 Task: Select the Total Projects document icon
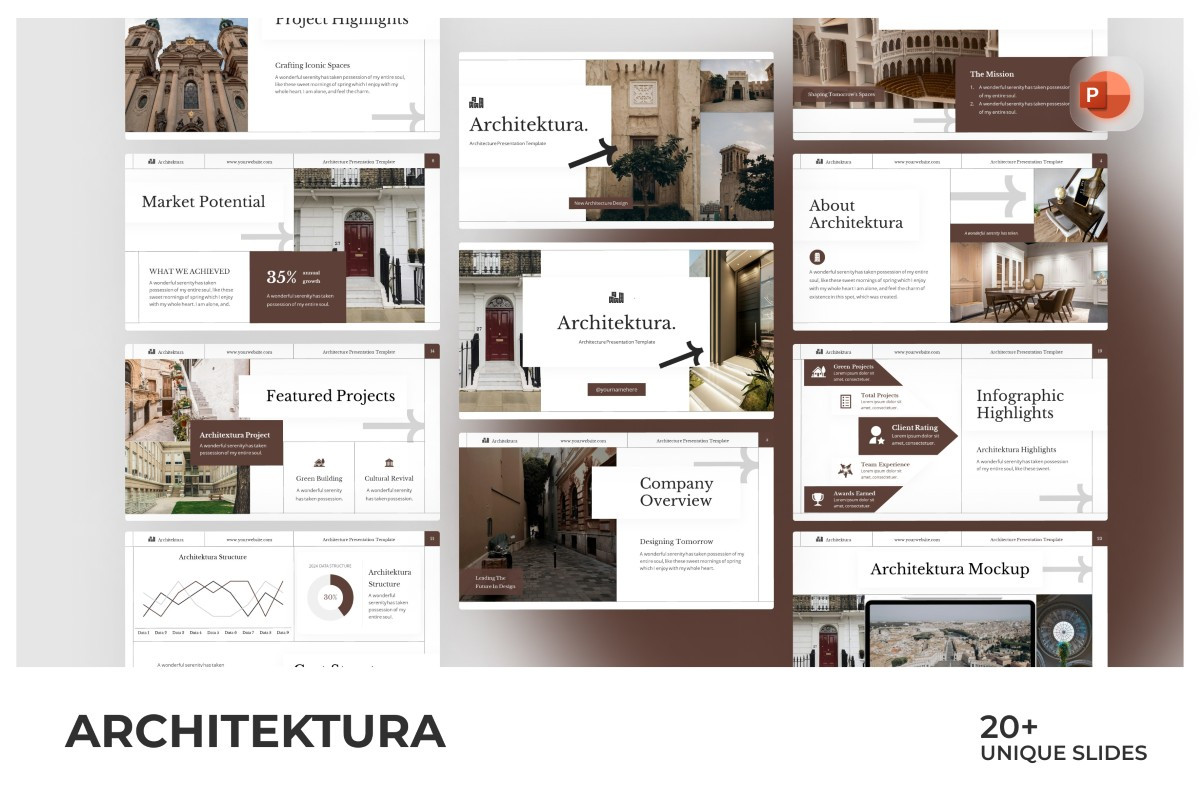pos(845,401)
